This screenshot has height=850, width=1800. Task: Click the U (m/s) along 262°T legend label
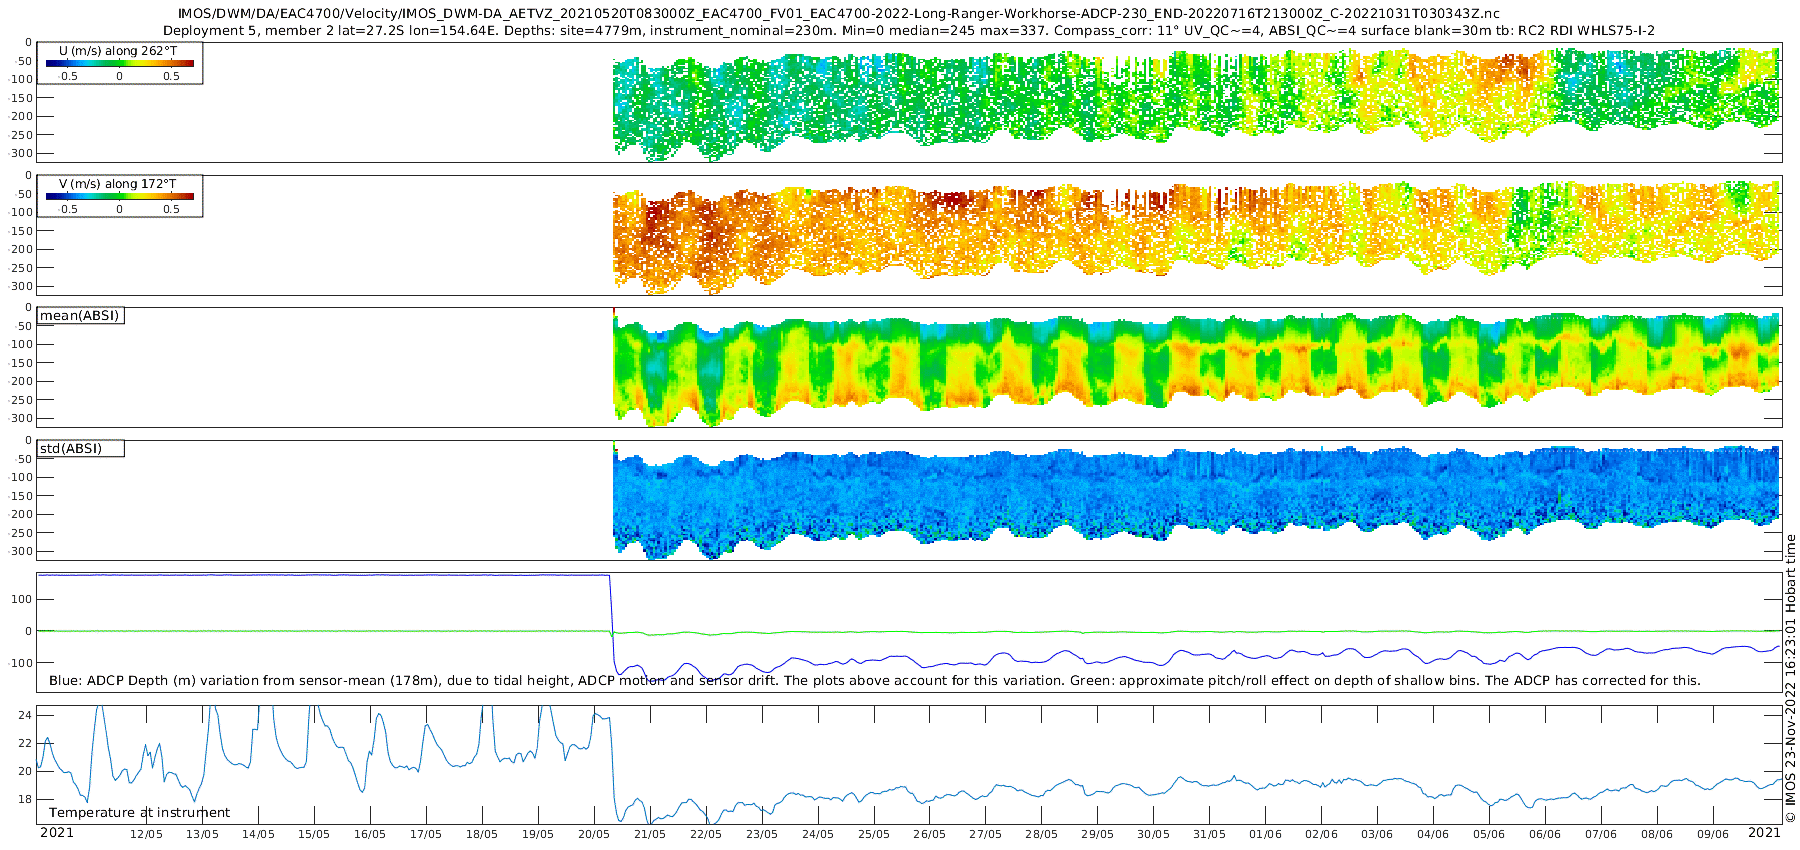coord(118,51)
